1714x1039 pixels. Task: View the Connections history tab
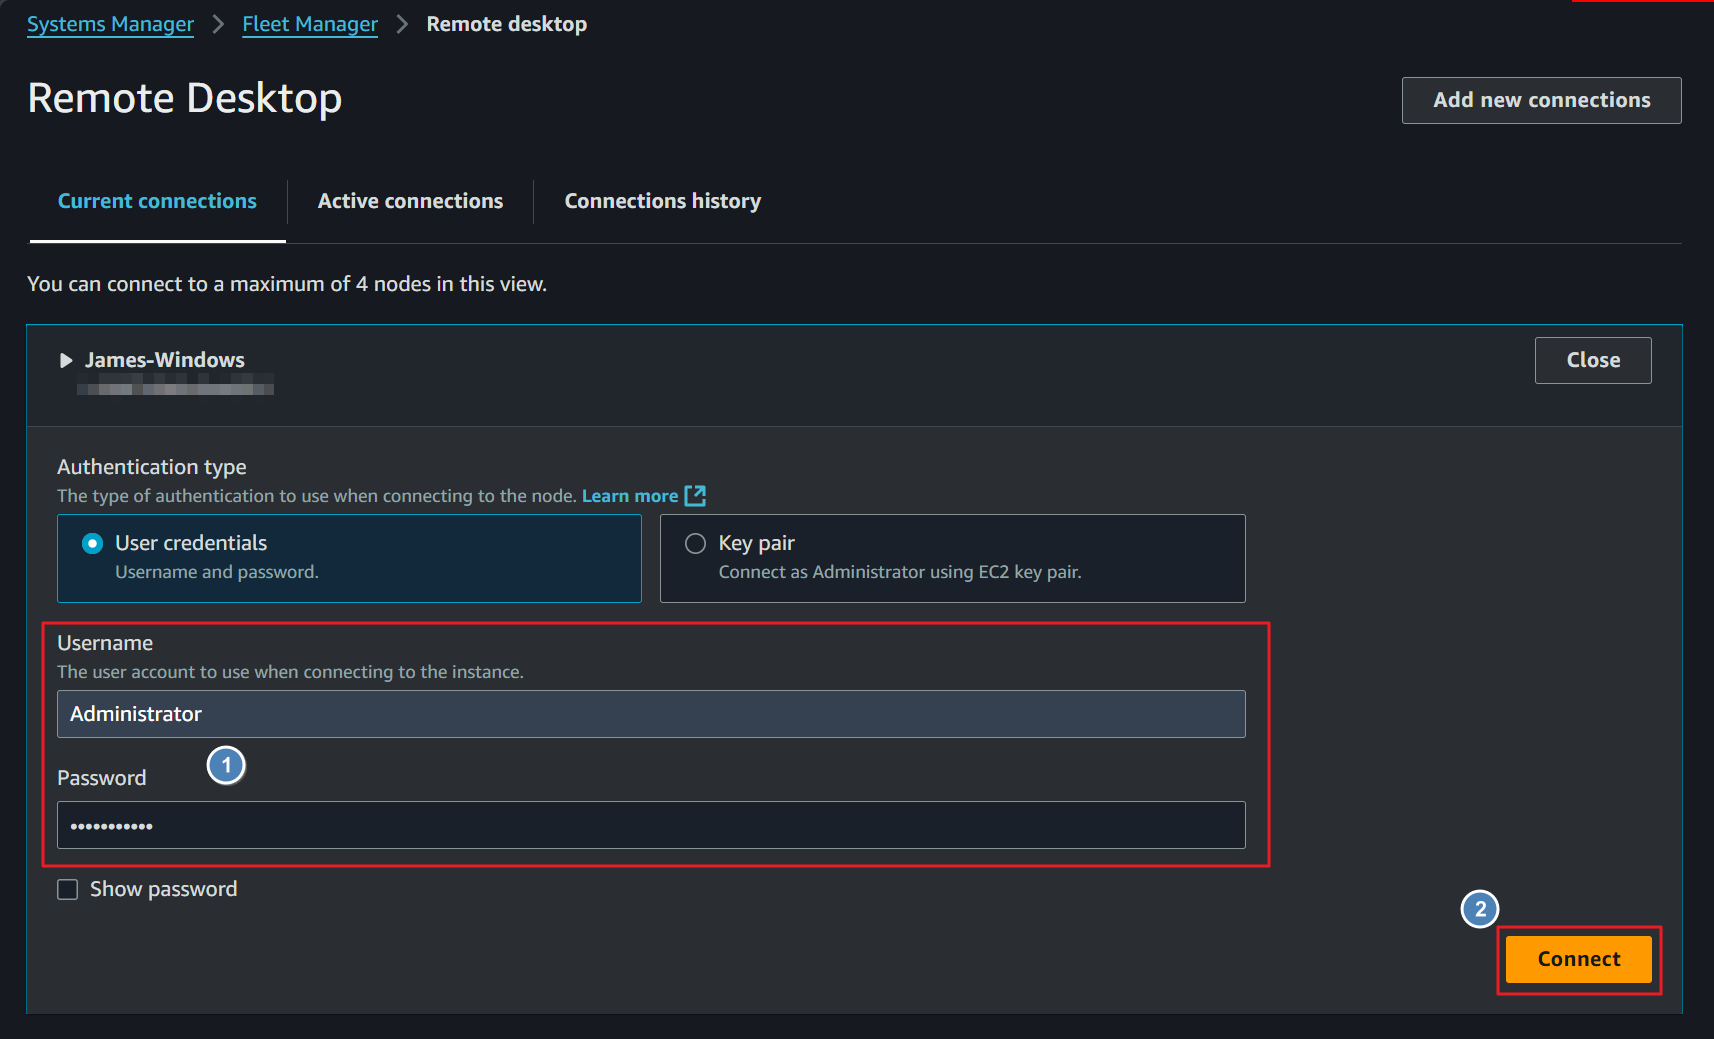(662, 201)
